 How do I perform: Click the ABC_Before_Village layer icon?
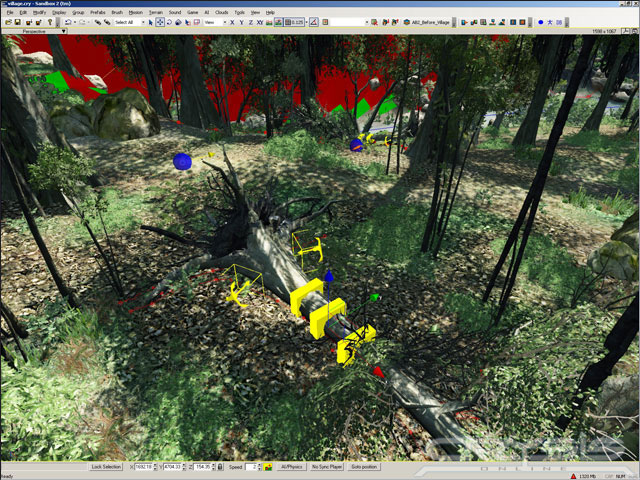click(407, 22)
